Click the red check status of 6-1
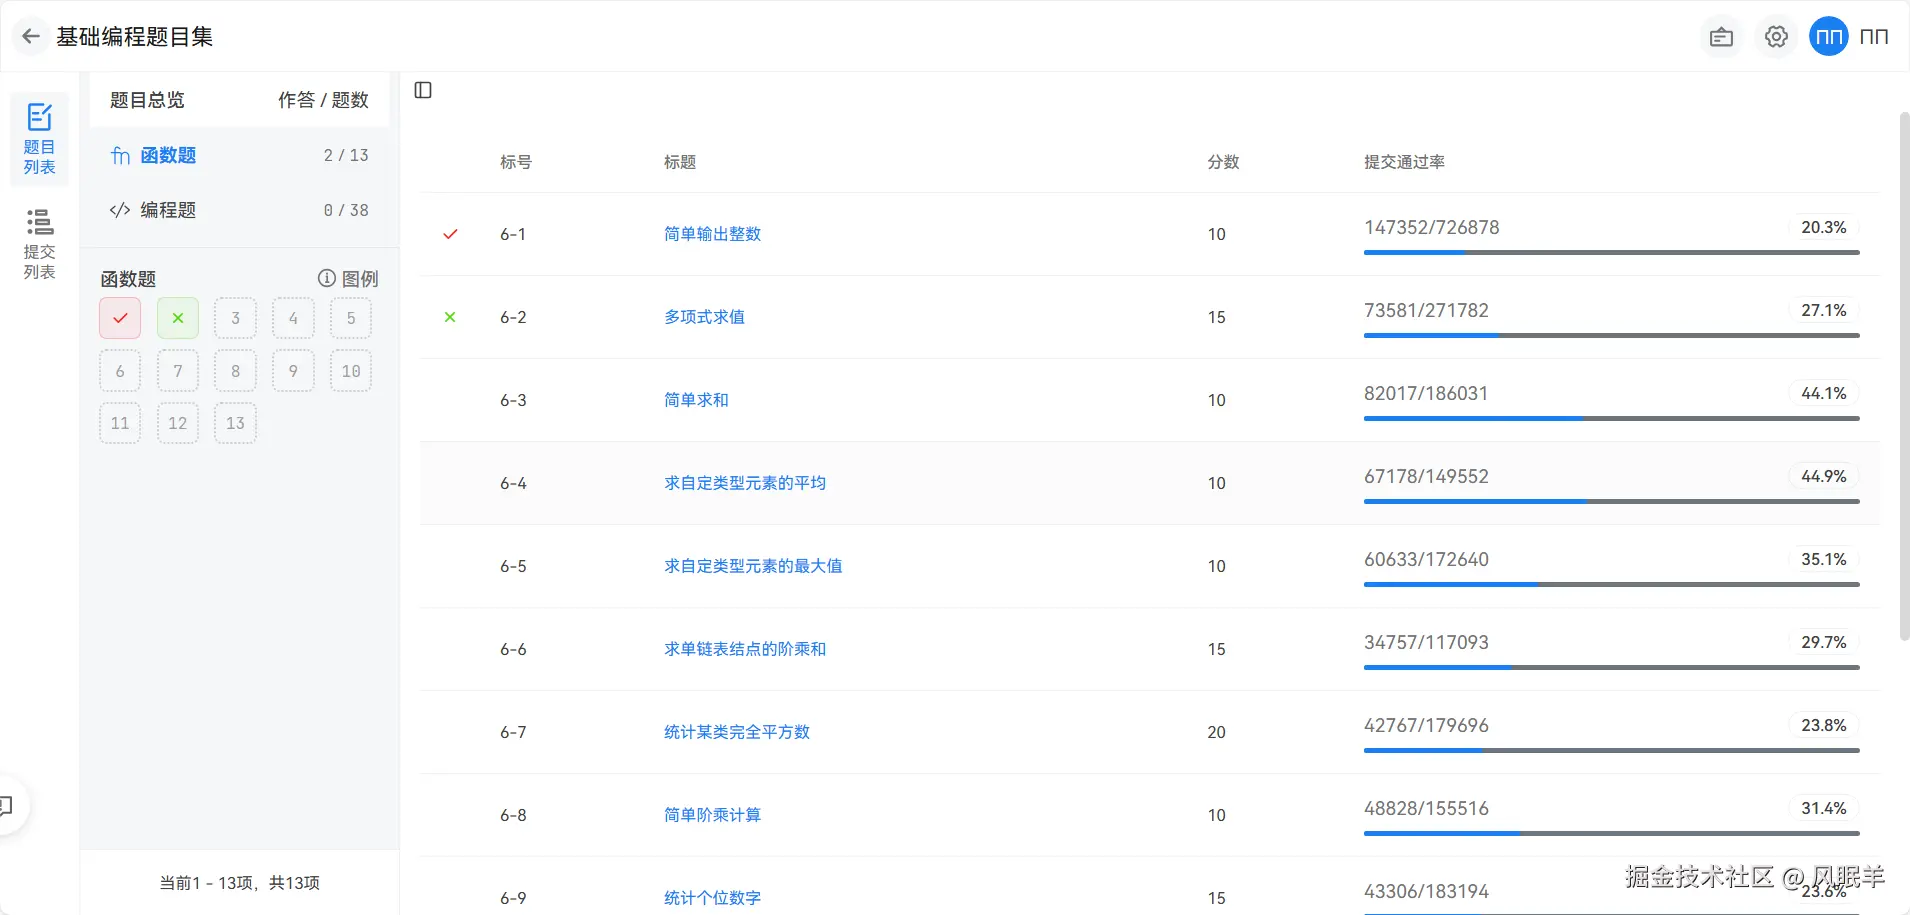Viewport: 1910px width, 915px height. [450, 234]
